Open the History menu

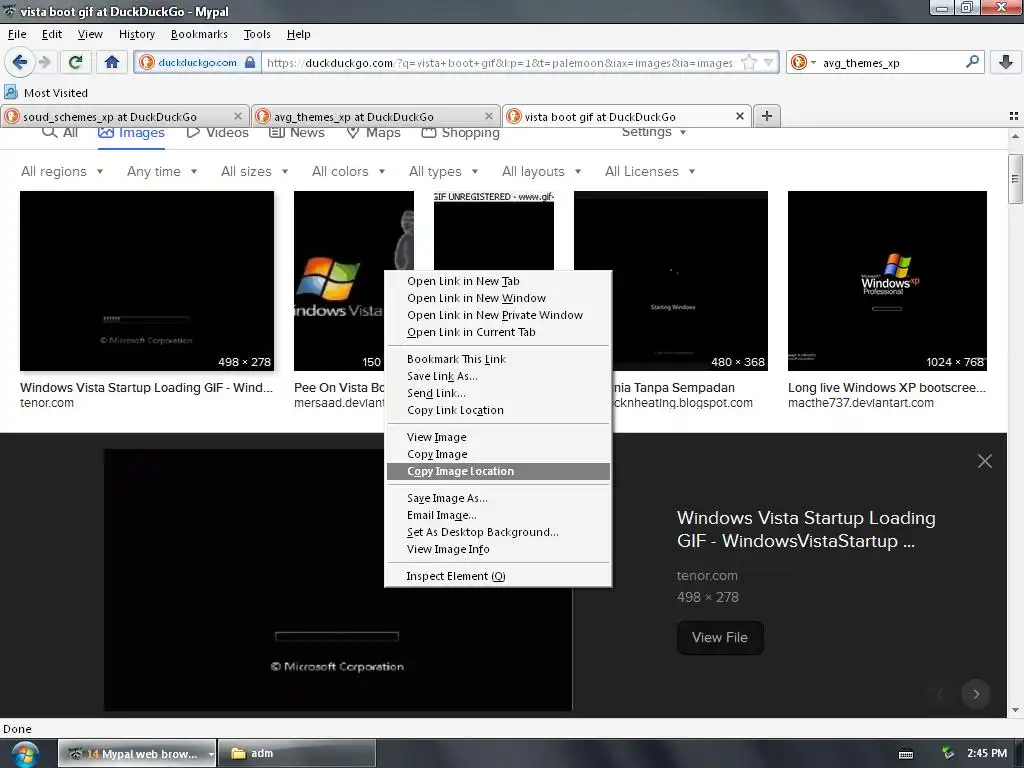[x=136, y=34]
